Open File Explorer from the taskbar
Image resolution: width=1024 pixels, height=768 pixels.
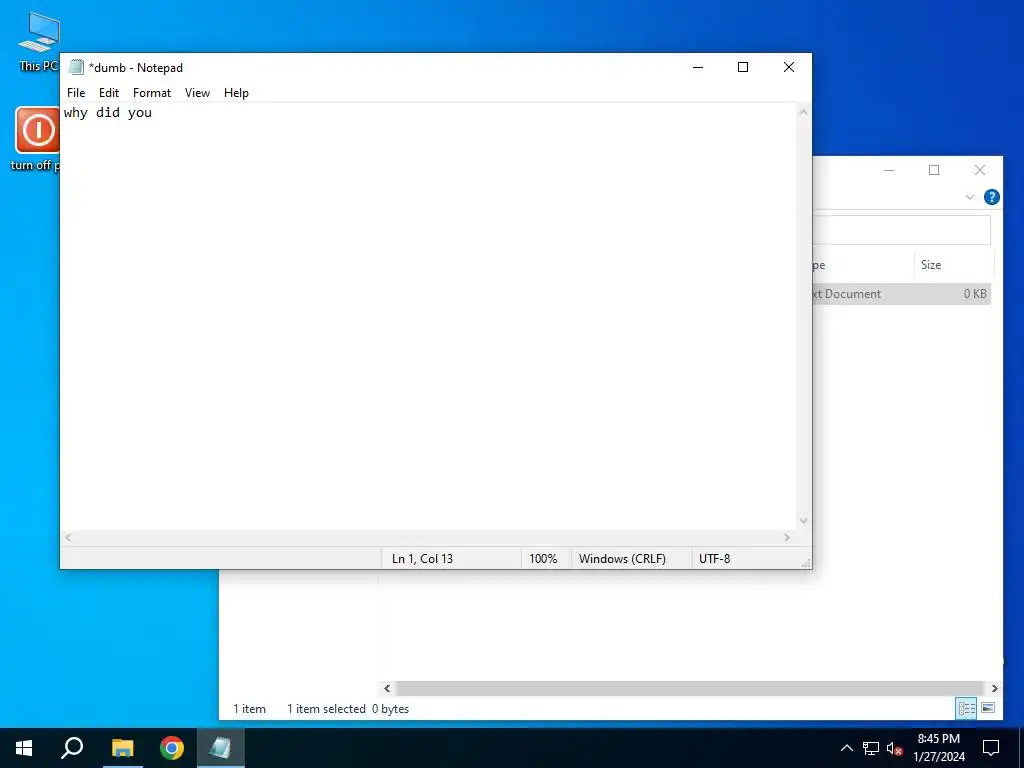pos(122,748)
